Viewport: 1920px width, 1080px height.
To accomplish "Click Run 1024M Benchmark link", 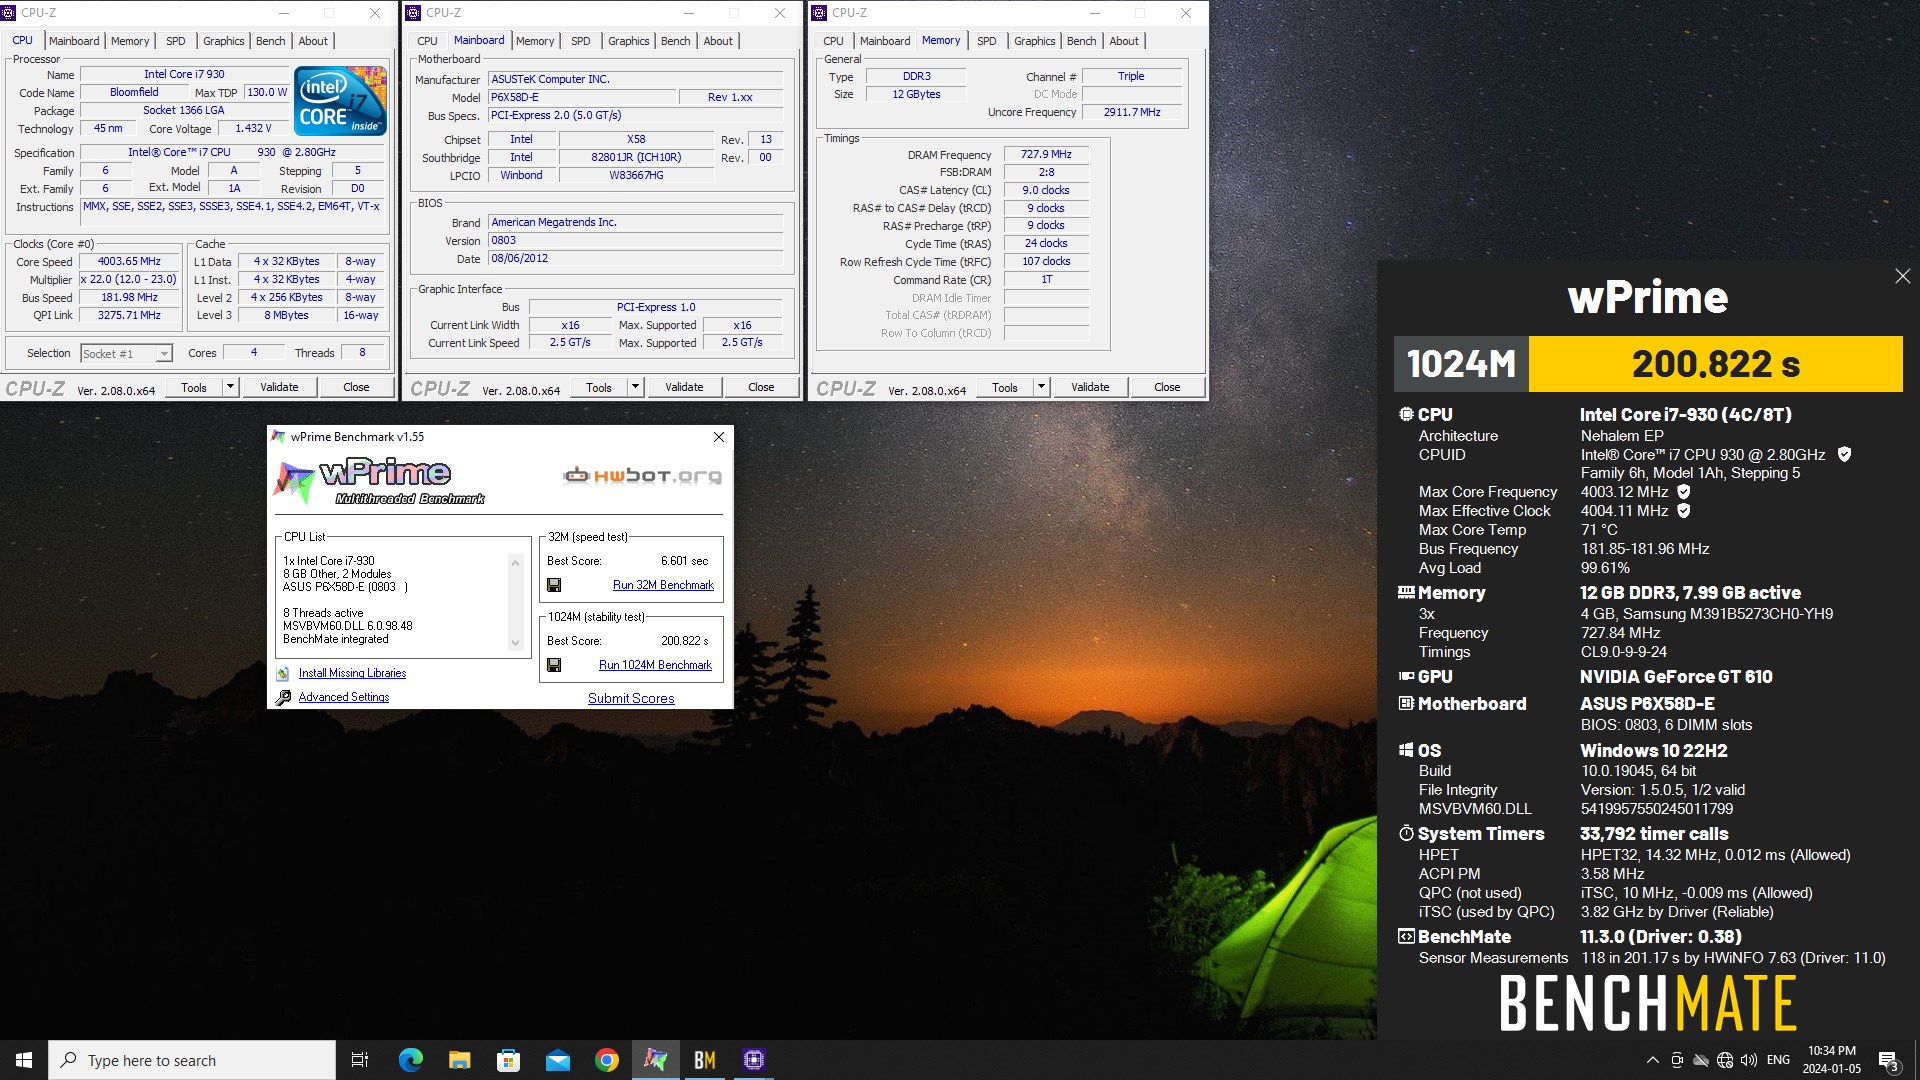I will click(x=655, y=665).
